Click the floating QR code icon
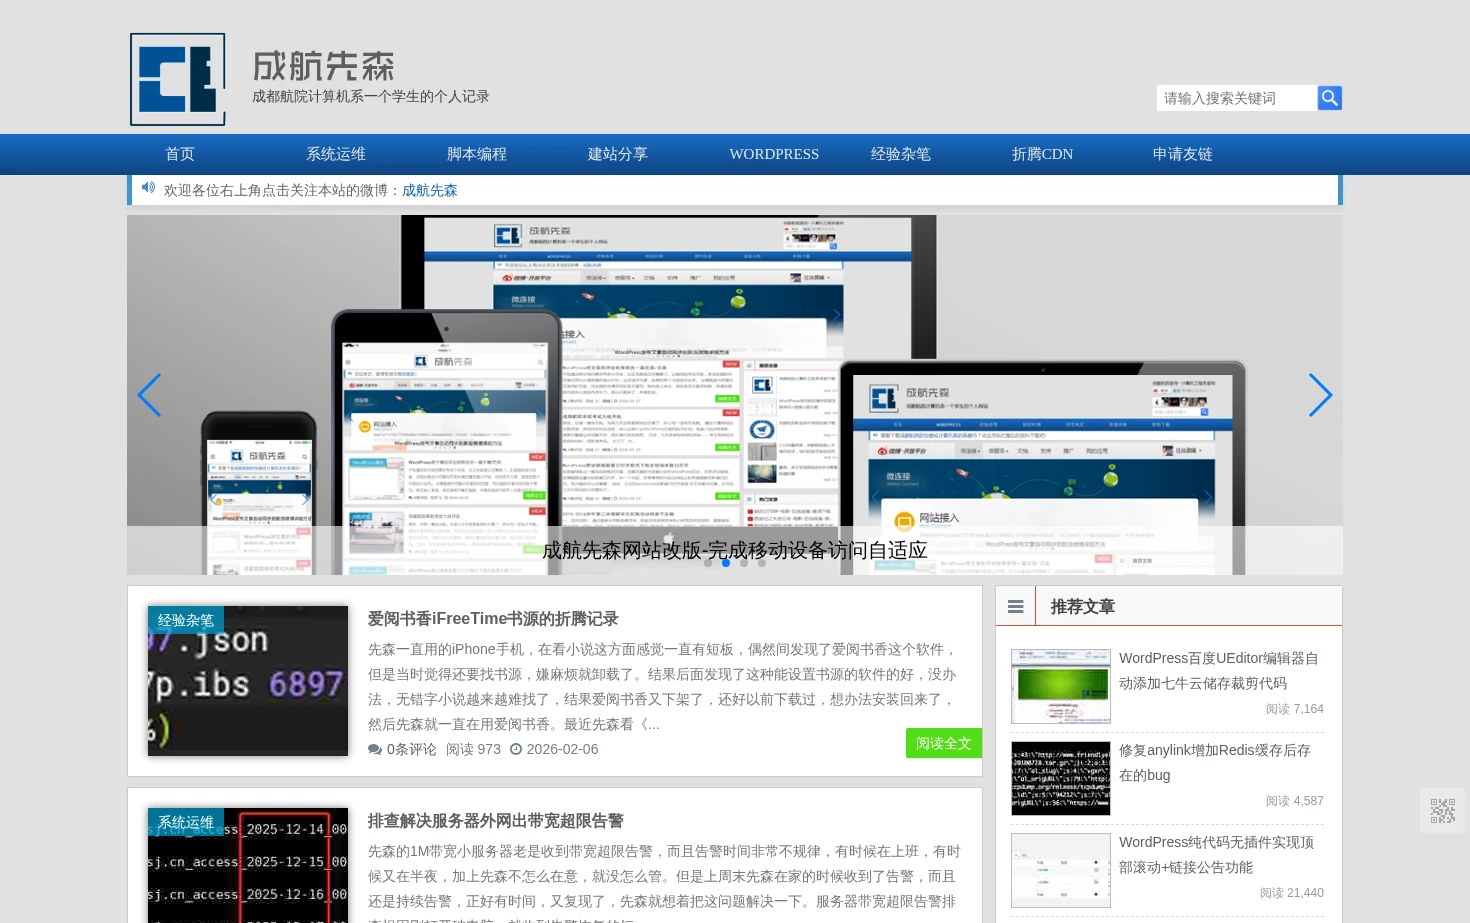Image resolution: width=1470 pixels, height=923 pixels. pos(1442,810)
